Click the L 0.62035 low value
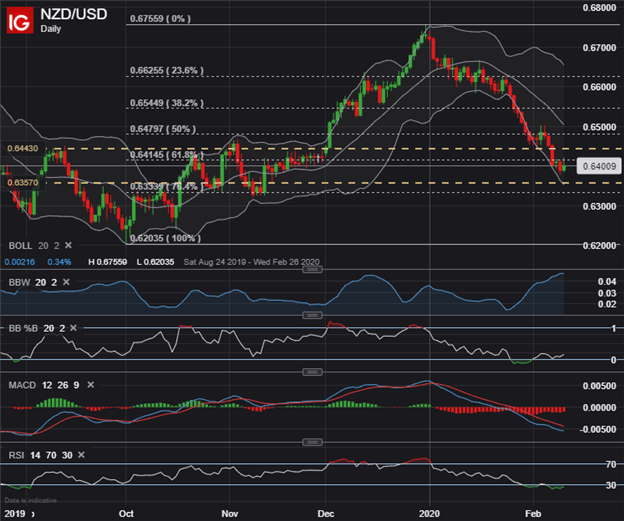 point(155,262)
